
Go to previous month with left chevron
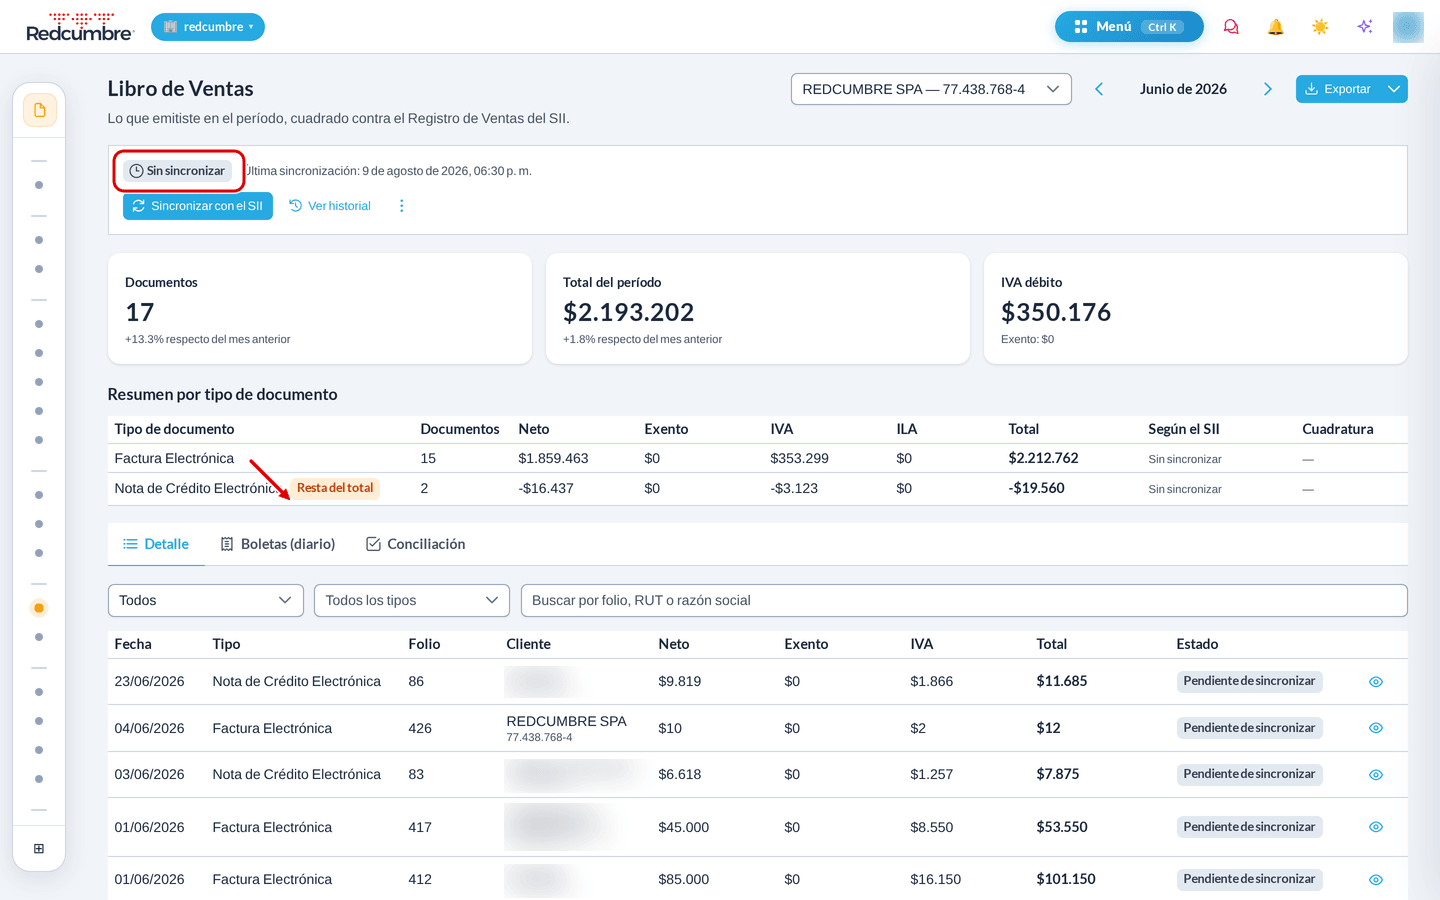pyautogui.click(x=1099, y=89)
